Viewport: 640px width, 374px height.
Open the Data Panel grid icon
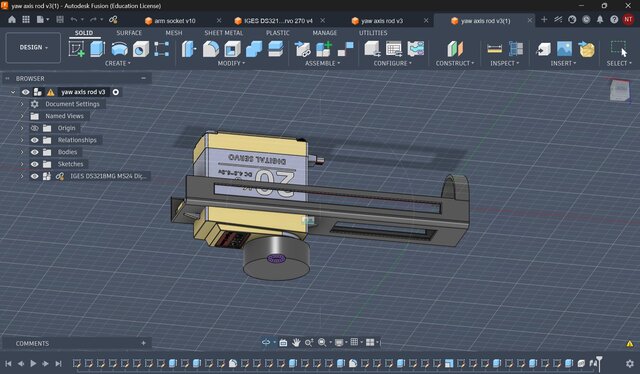click(x=26, y=20)
